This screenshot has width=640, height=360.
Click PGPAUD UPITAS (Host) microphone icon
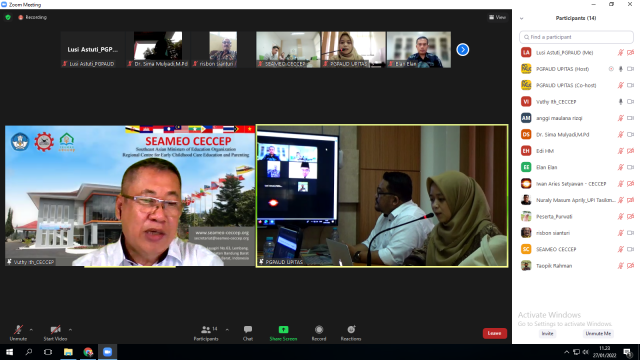tap(621, 69)
